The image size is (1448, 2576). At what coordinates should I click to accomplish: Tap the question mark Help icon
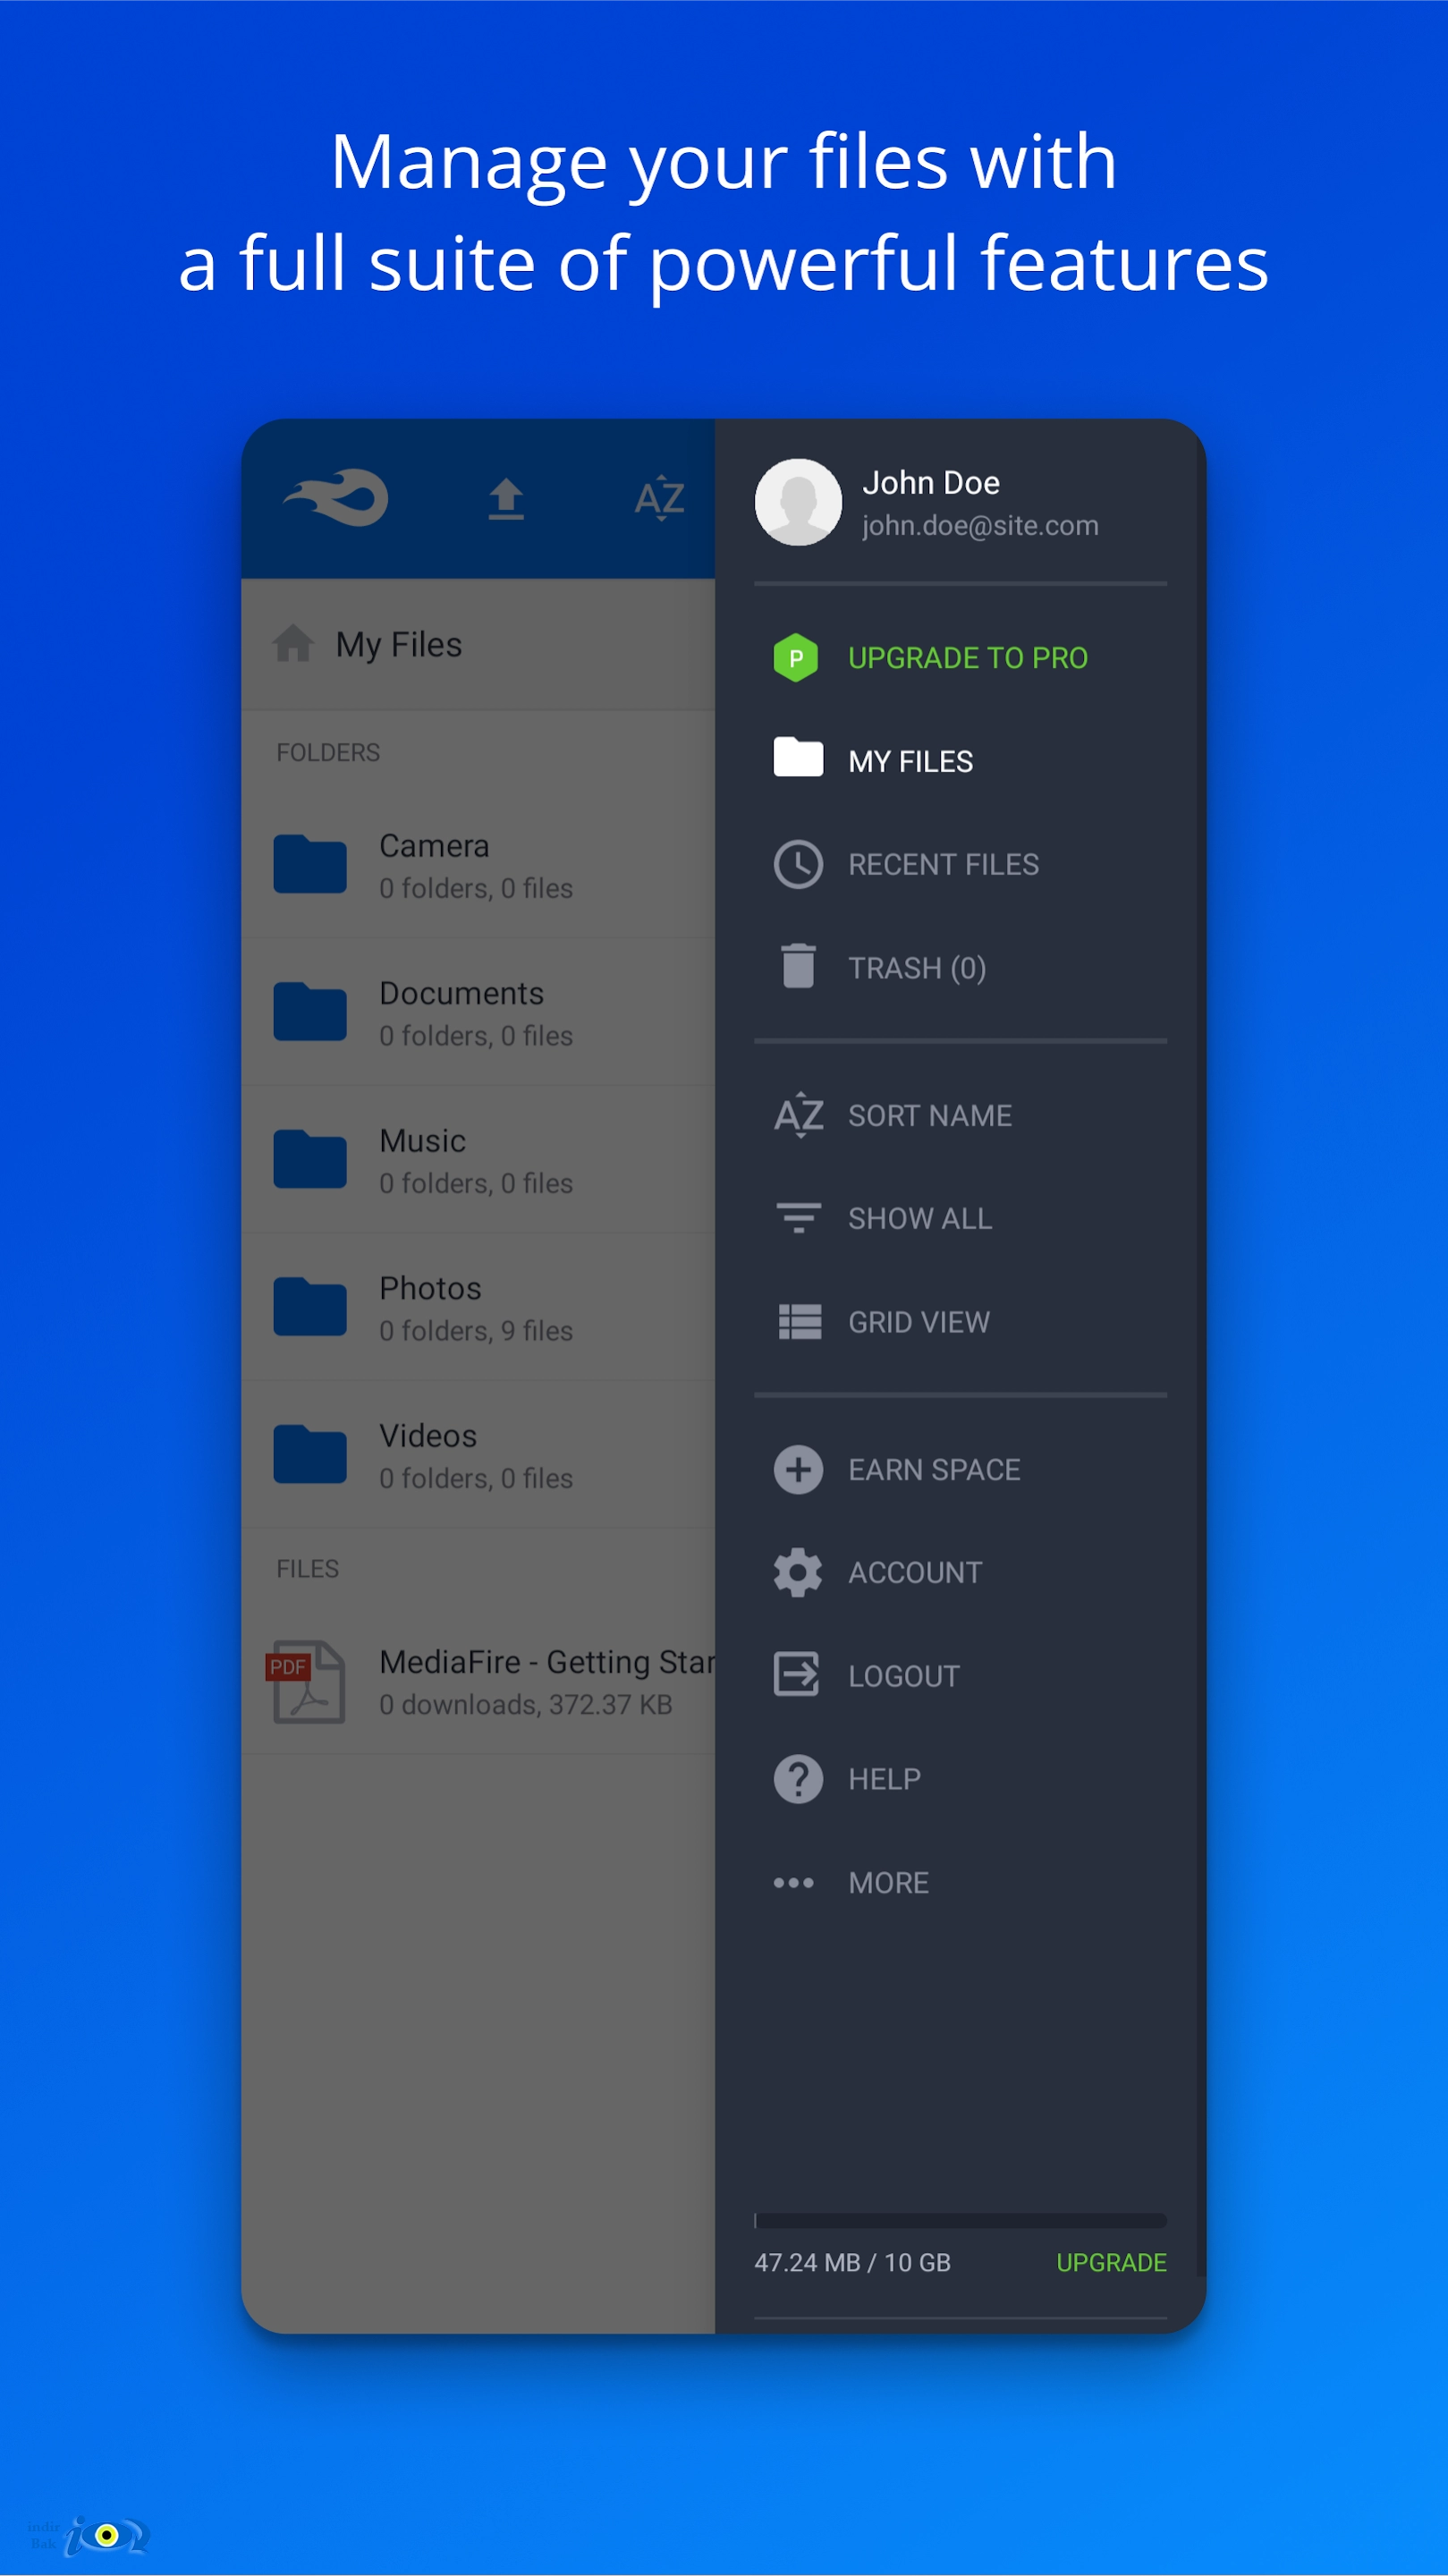point(798,1779)
